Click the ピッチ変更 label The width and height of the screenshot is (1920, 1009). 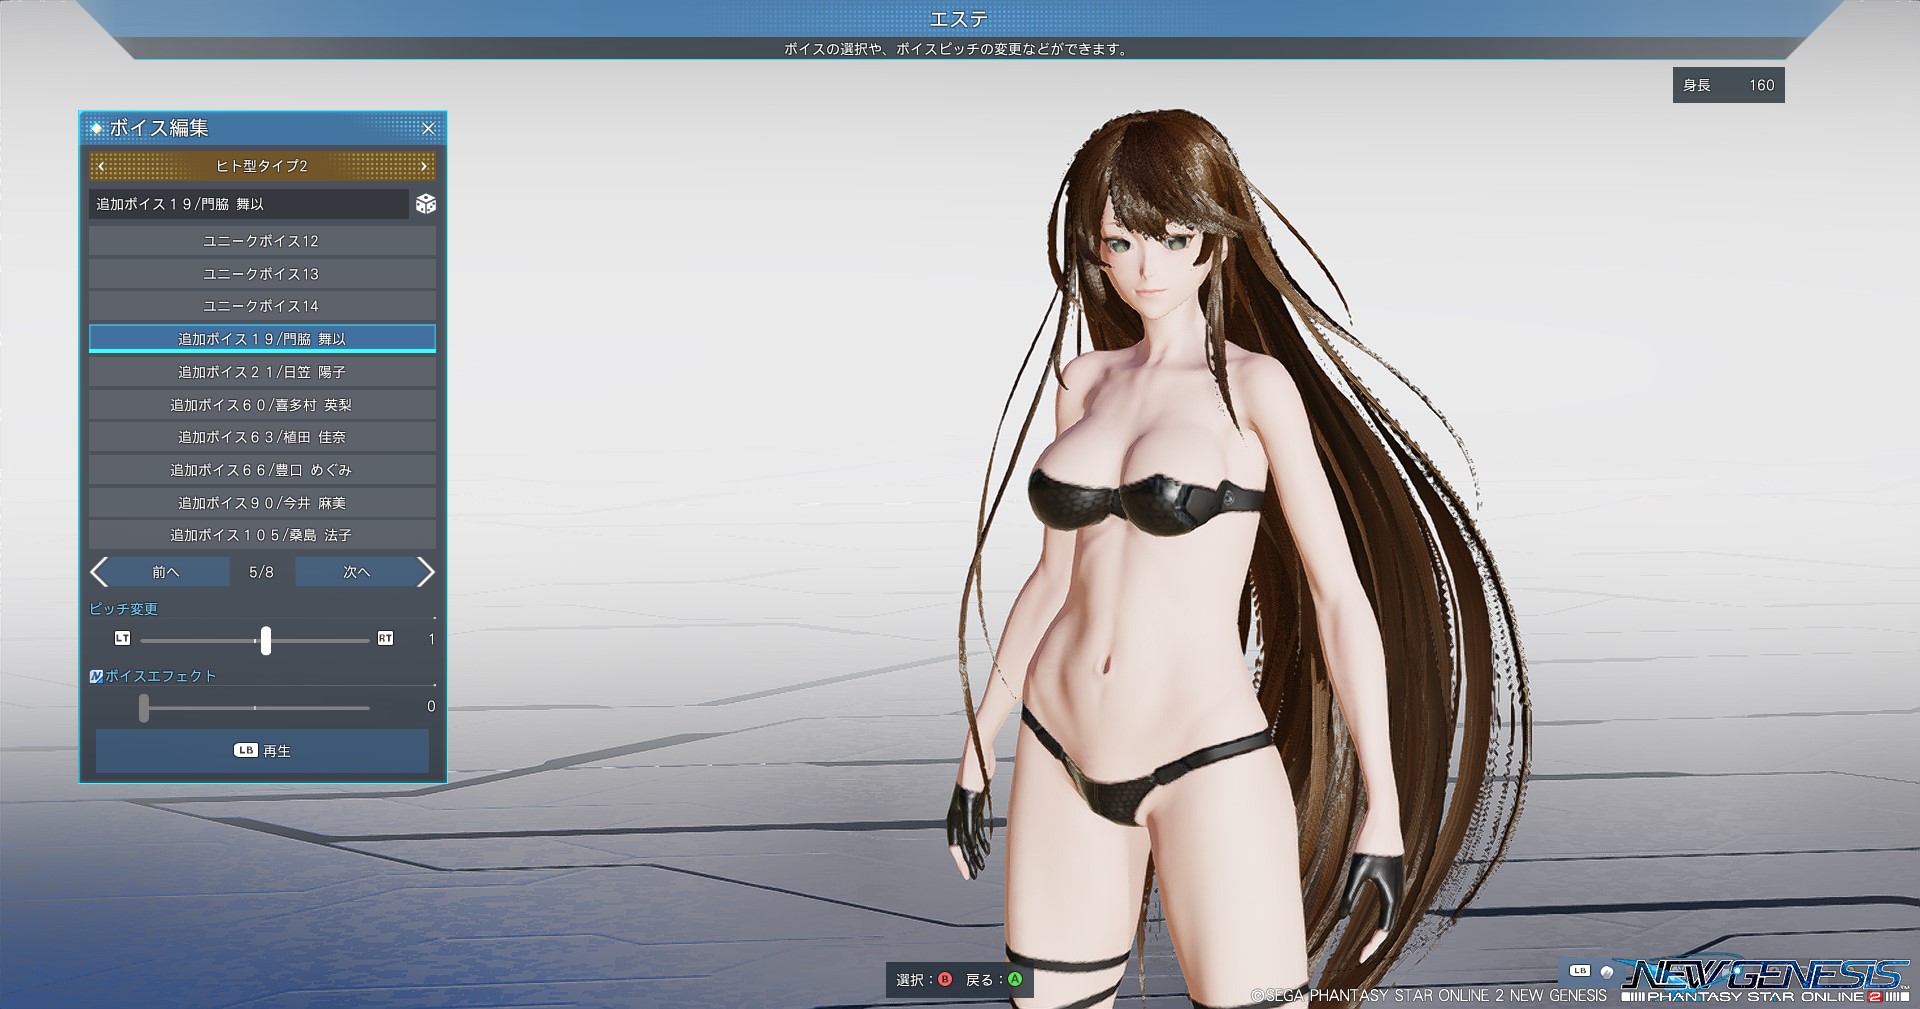(123, 609)
